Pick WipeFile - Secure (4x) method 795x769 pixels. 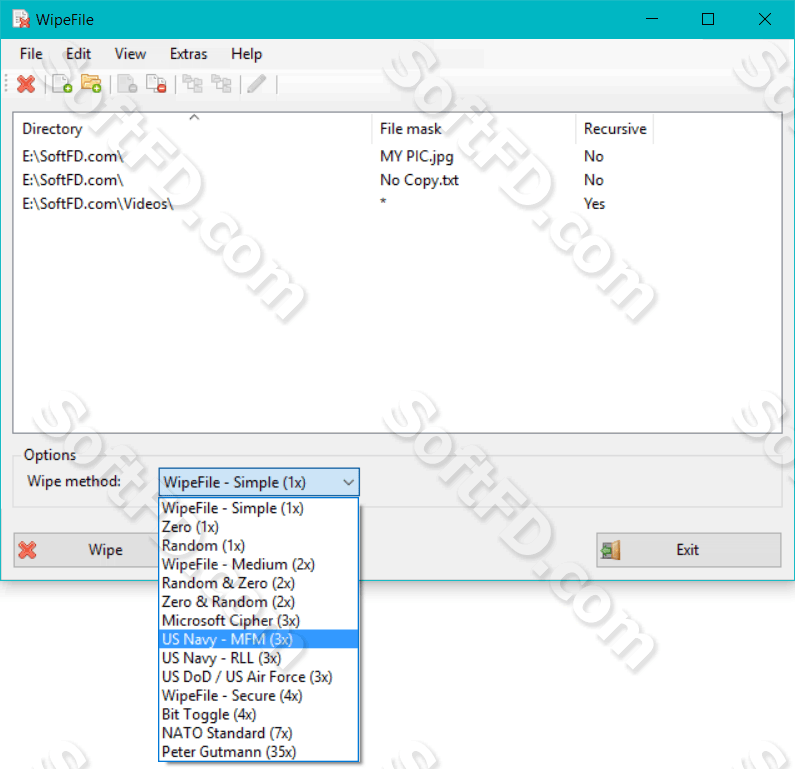[x=259, y=695]
